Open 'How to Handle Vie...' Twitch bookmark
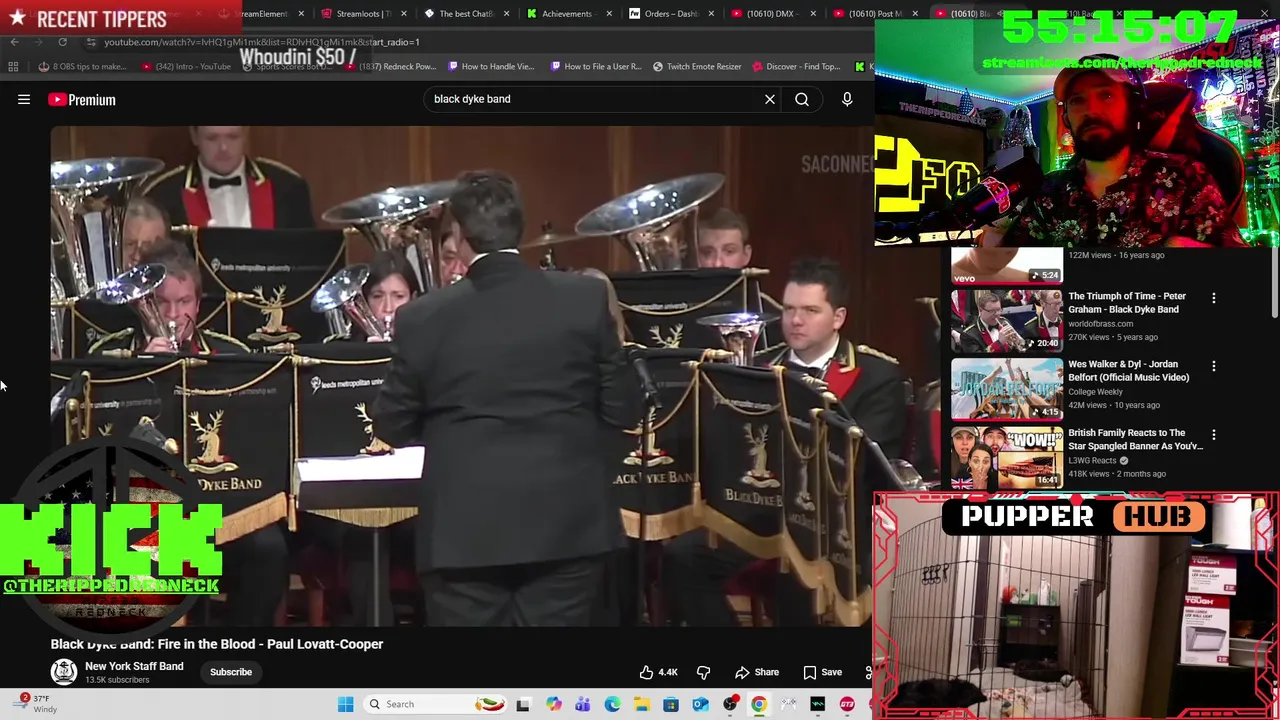The height and width of the screenshot is (720, 1280). 491,67
